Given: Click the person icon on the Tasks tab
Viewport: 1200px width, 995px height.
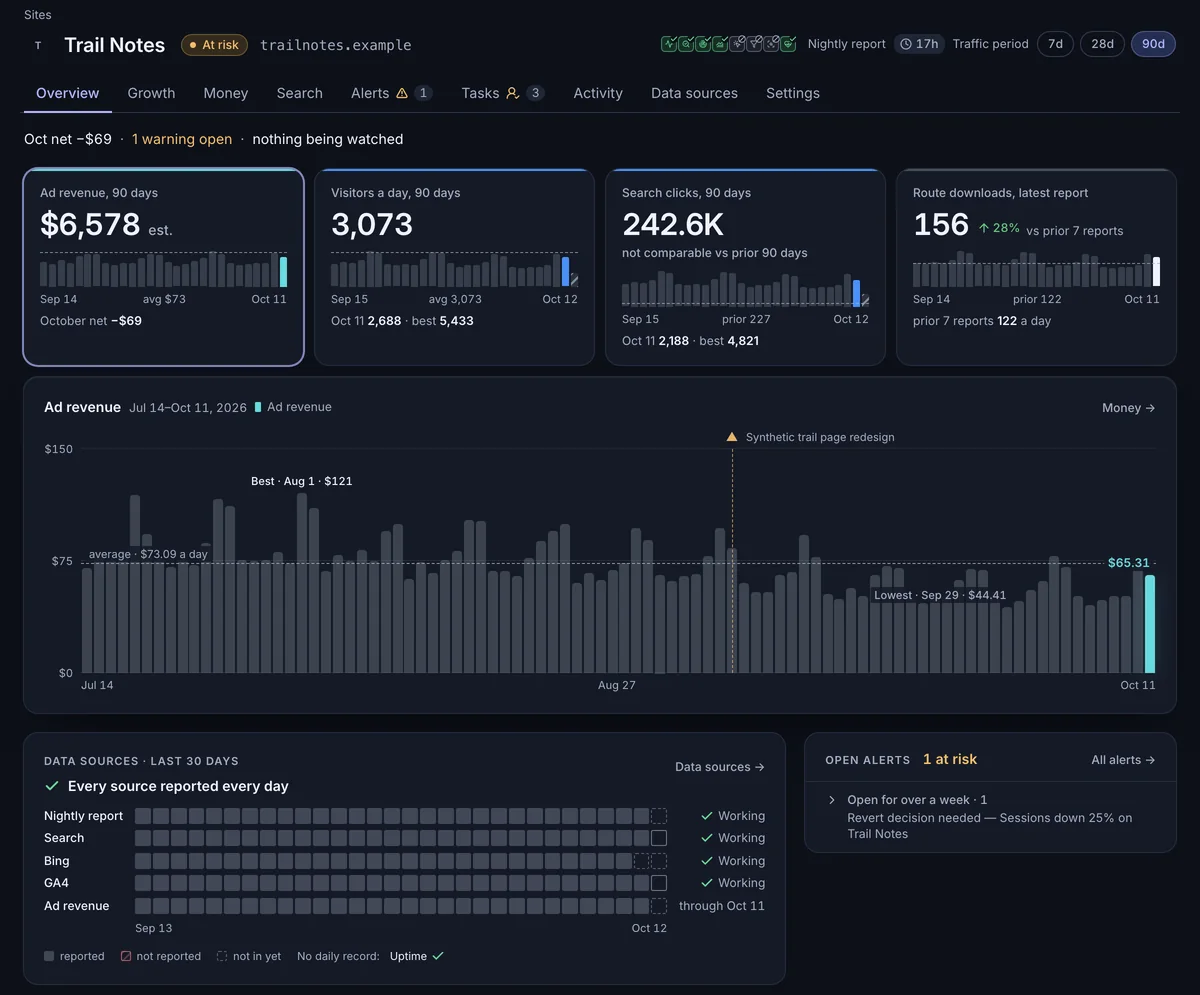Looking at the screenshot, I should pyautogui.click(x=512, y=93).
